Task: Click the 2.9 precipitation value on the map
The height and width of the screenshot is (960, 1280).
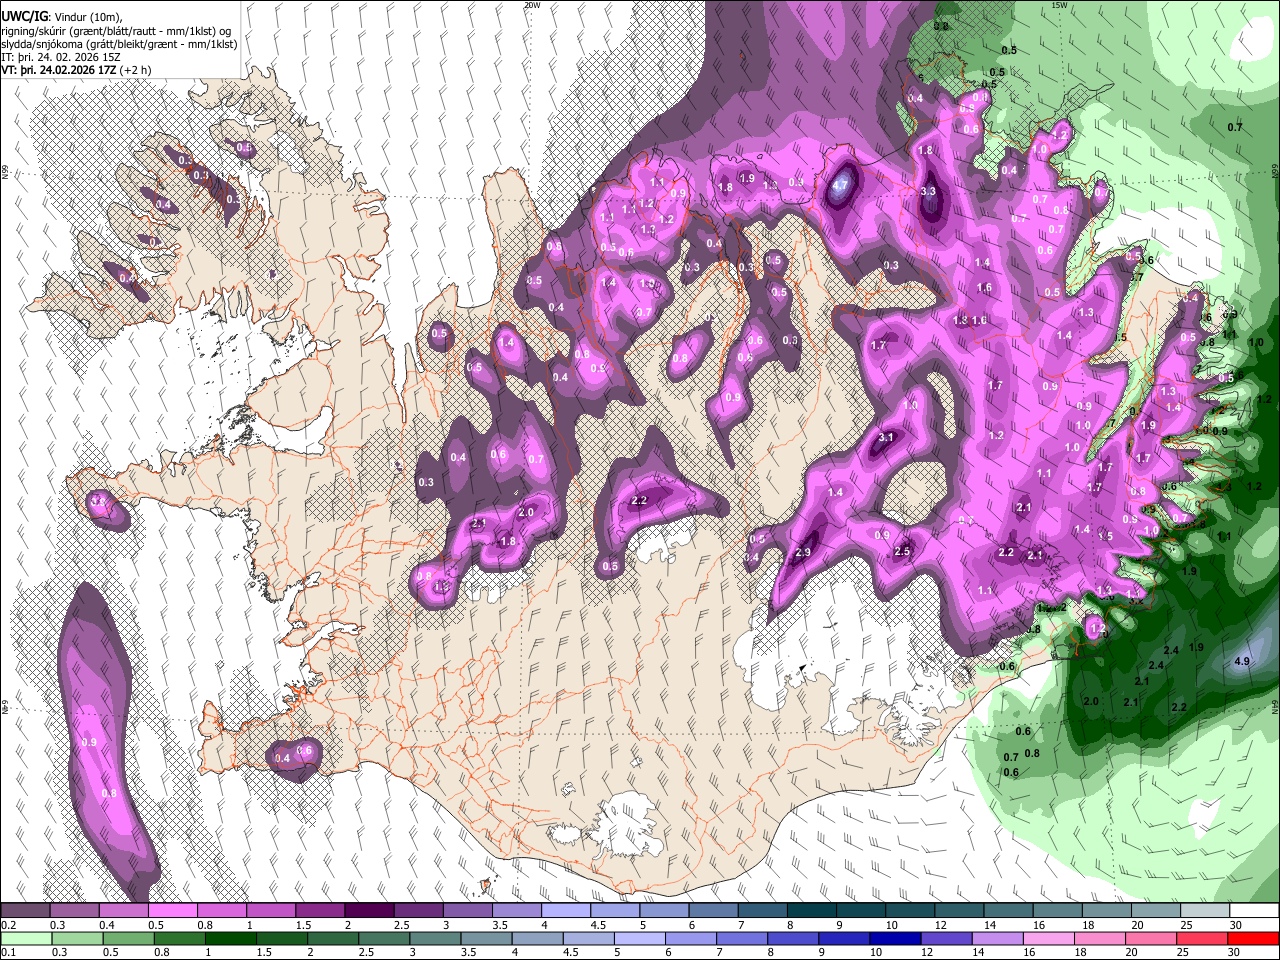Action: click(803, 553)
